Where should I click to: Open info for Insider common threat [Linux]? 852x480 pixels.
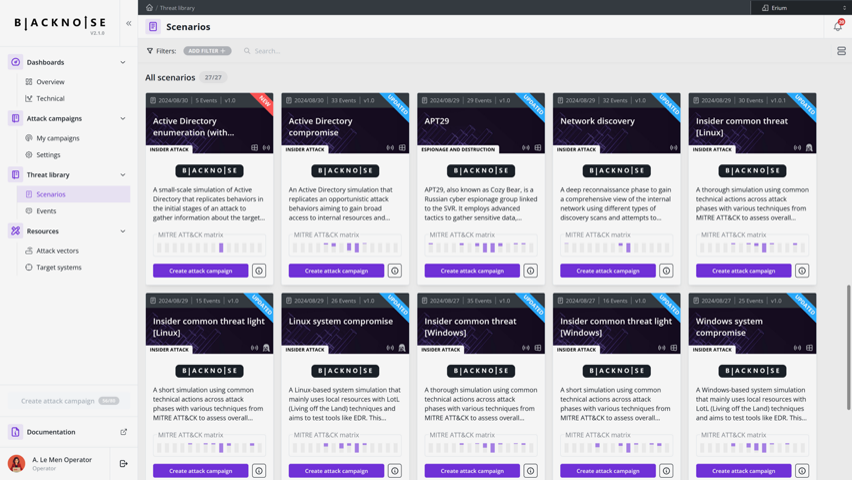(802, 271)
